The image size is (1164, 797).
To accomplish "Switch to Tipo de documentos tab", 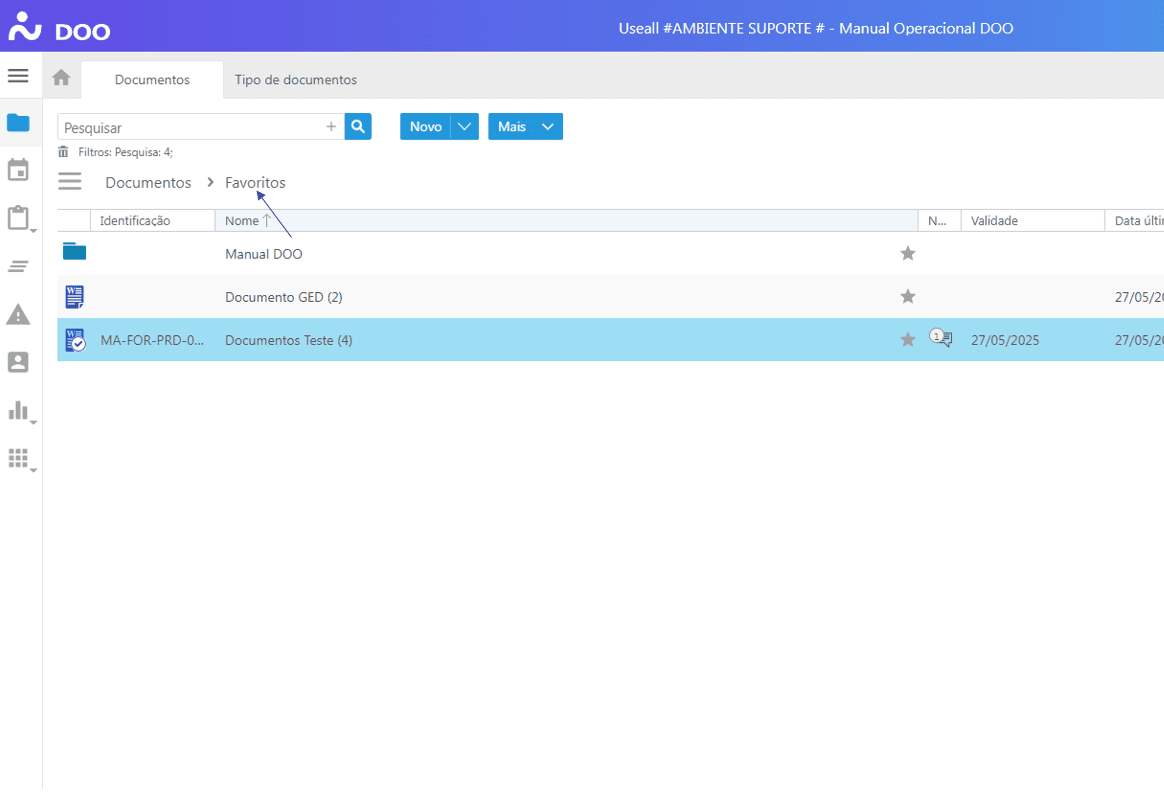I will point(295,80).
